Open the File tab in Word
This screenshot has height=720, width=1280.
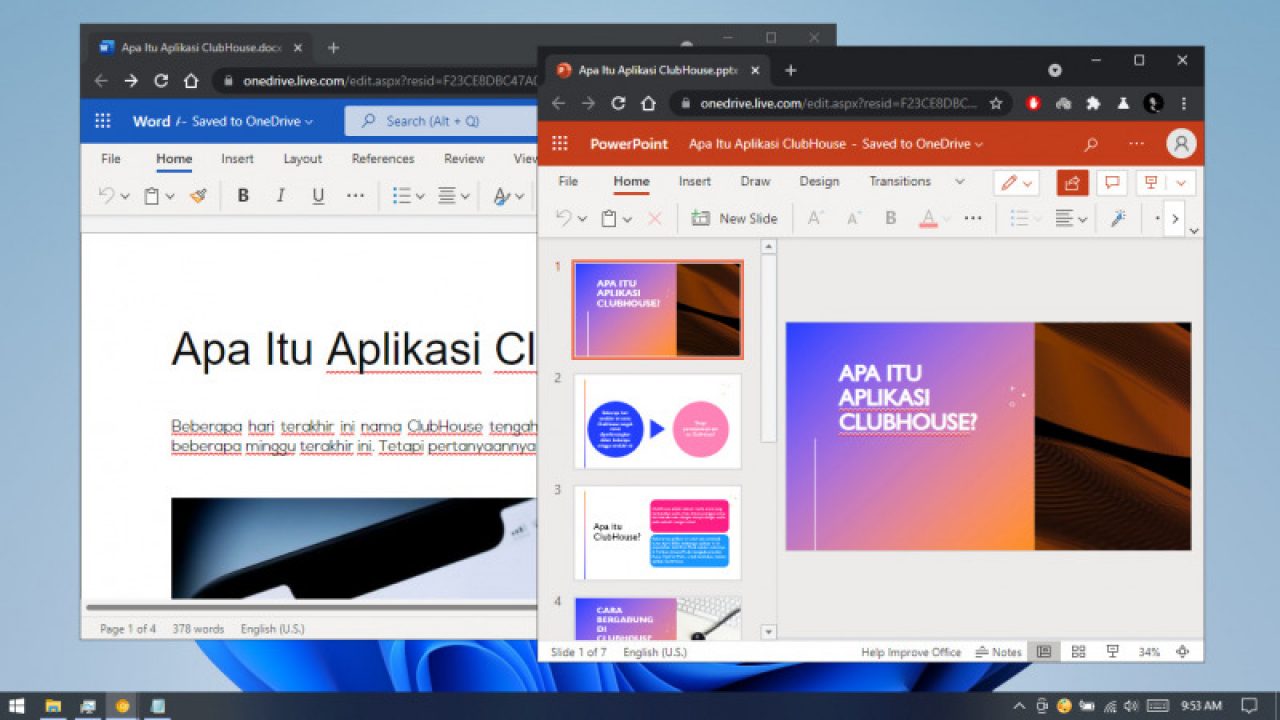pyautogui.click(x=111, y=158)
